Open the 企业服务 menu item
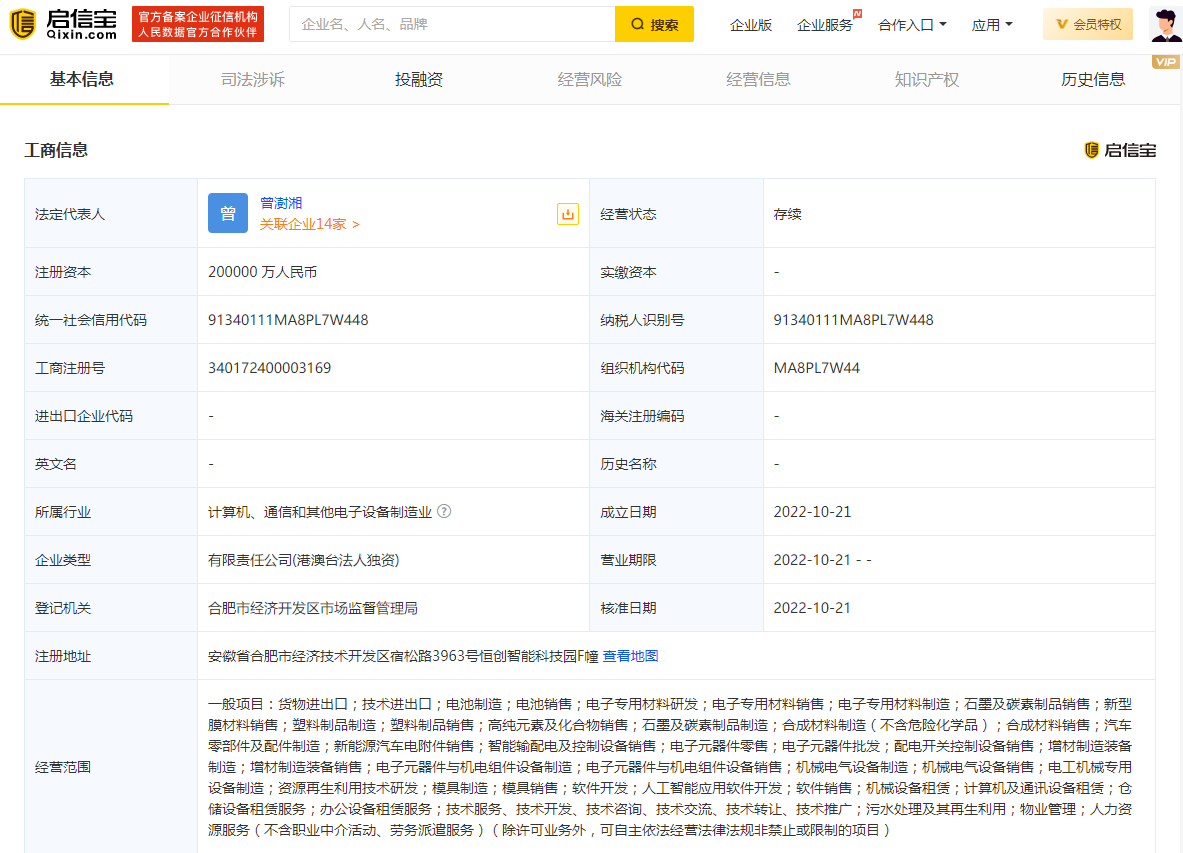This screenshot has height=853, width=1183. click(825, 25)
